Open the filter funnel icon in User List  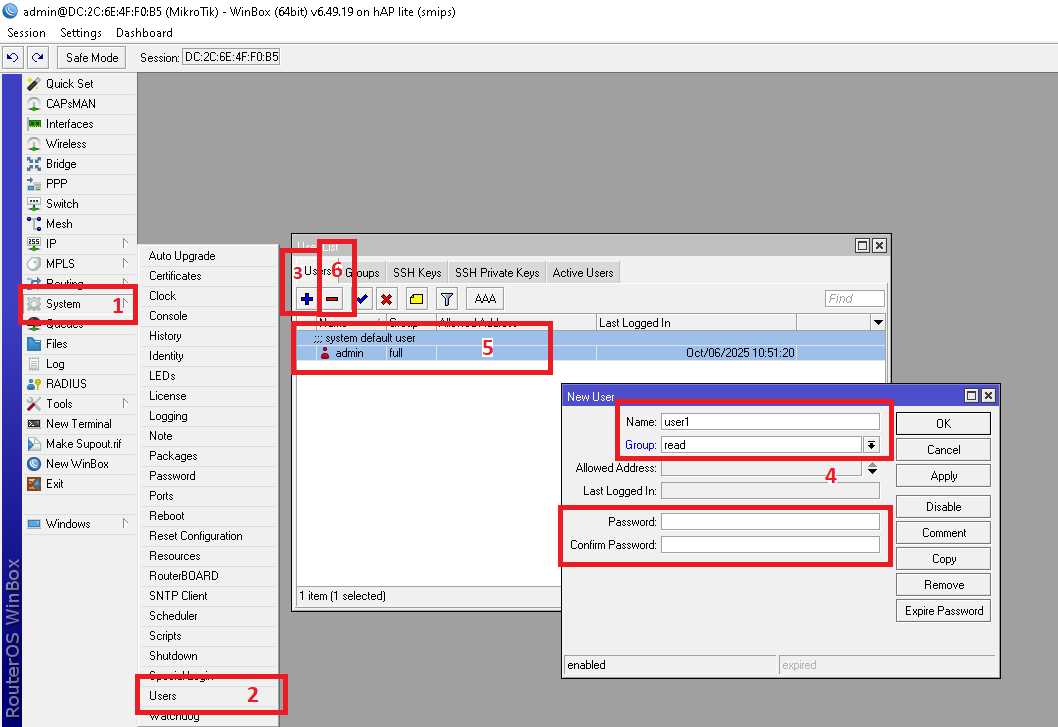pos(447,299)
